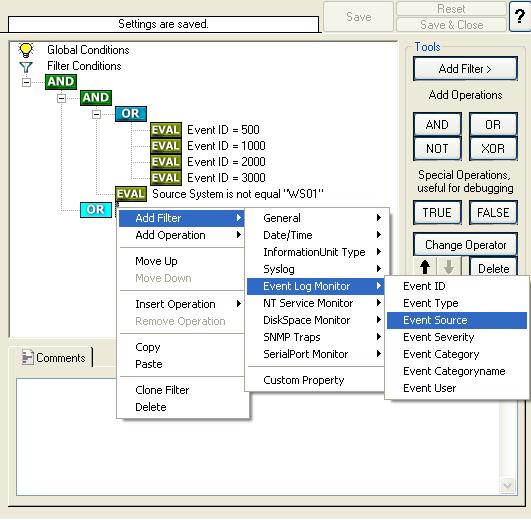Screen dimensions: 531x520
Task: Collapse the OR node with Event IDs
Action: click(x=96, y=114)
